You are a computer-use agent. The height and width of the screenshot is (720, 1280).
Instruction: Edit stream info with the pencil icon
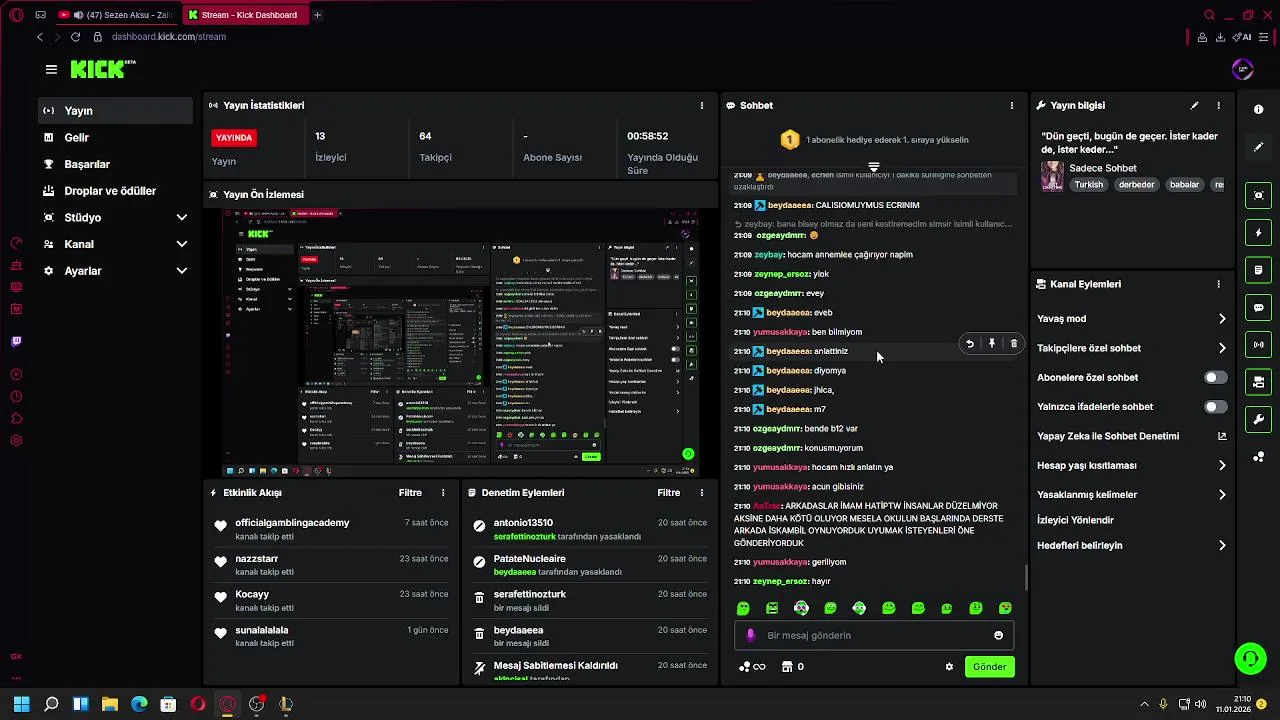pos(1194,105)
